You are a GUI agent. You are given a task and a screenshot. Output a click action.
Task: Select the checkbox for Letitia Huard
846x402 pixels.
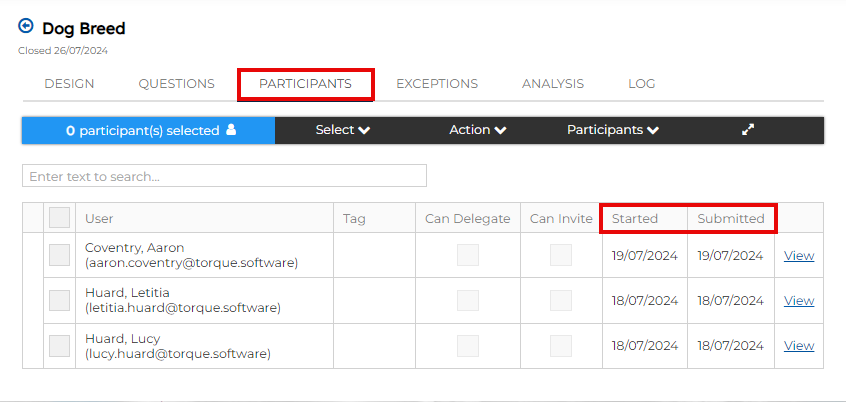pyautogui.click(x=59, y=300)
